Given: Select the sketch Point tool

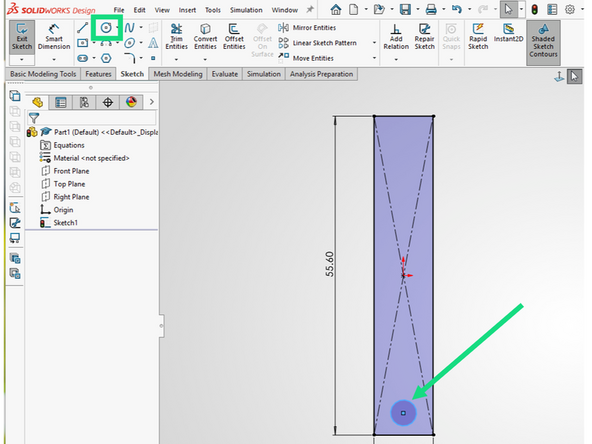Looking at the screenshot, I should pos(153,58).
